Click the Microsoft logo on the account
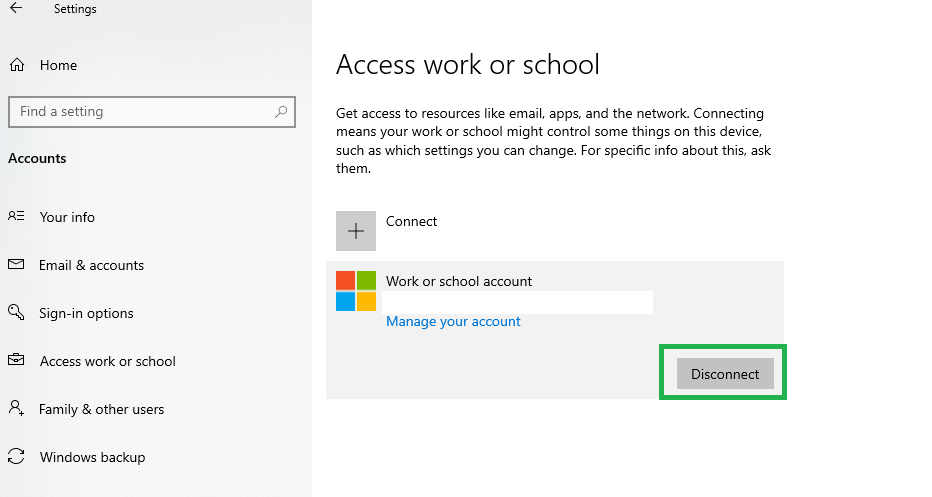The image size is (932, 497). [356, 291]
